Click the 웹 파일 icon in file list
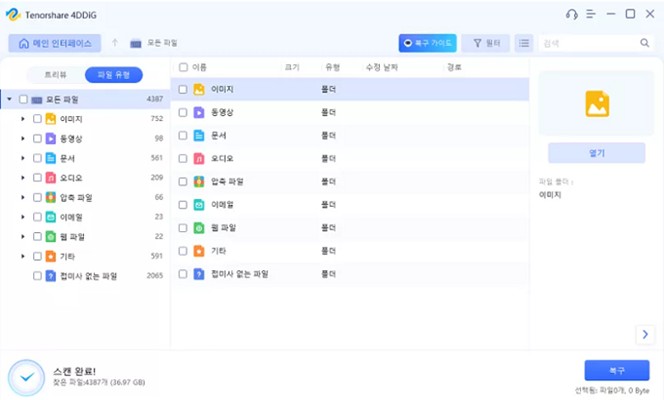The width and height of the screenshot is (664, 400). (x=199, y=227)
